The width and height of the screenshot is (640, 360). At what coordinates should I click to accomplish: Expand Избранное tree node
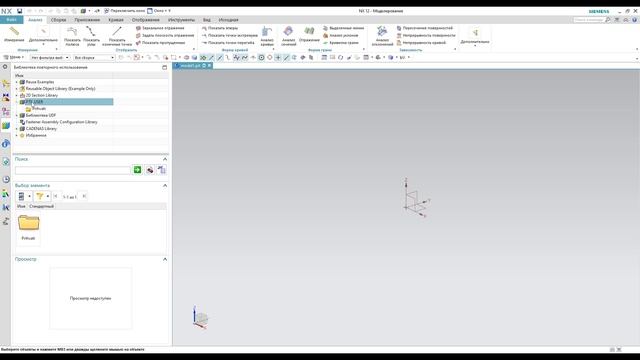pos(17,135)
